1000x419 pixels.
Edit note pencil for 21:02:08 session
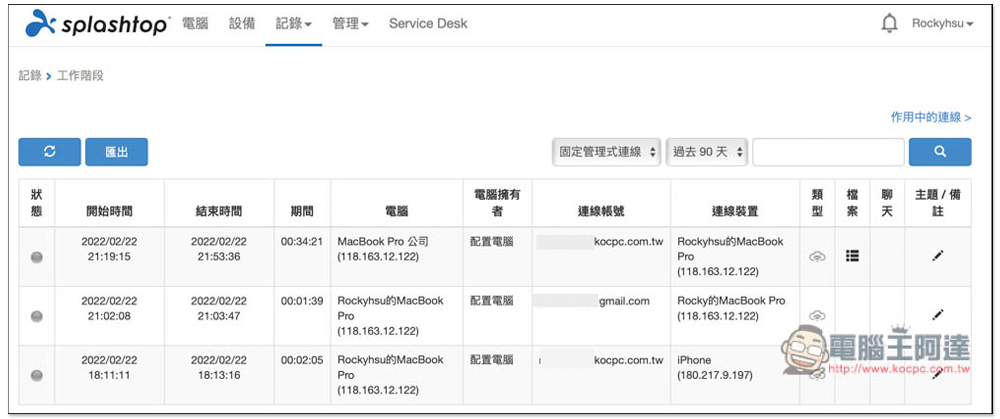coord(937,315)
